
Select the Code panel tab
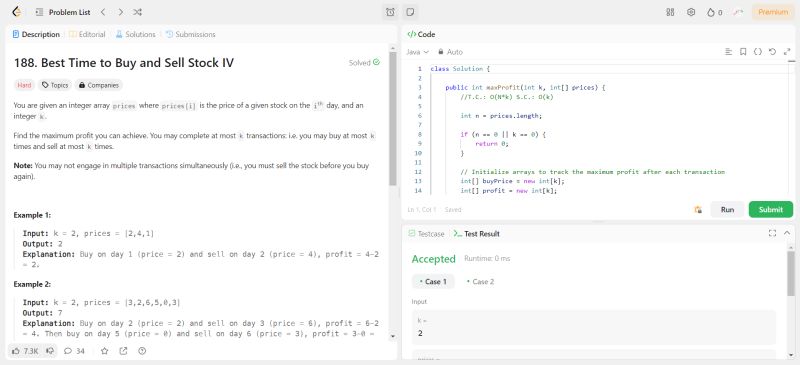tap(421, 34)
